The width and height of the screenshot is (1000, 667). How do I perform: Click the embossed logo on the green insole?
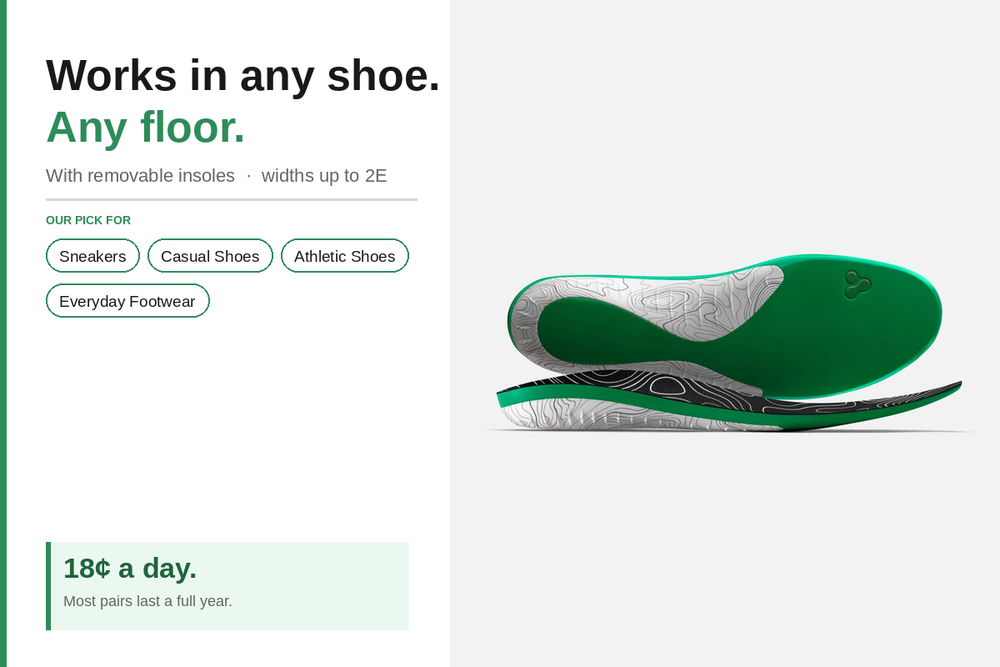(x=857, y=284)
